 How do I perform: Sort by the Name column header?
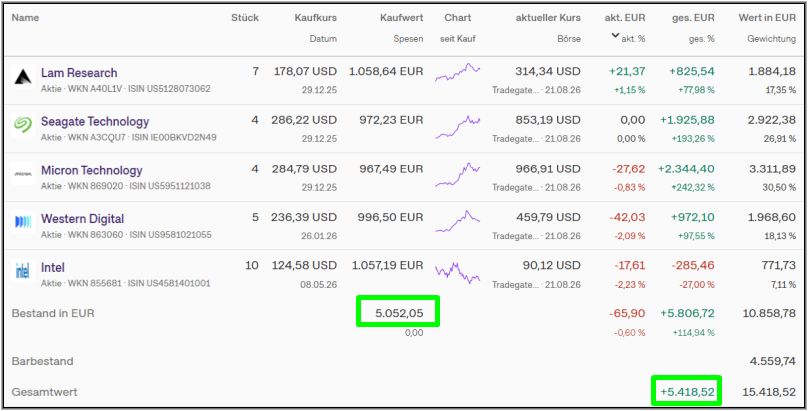pyautogui.click(x=25, y=18)
